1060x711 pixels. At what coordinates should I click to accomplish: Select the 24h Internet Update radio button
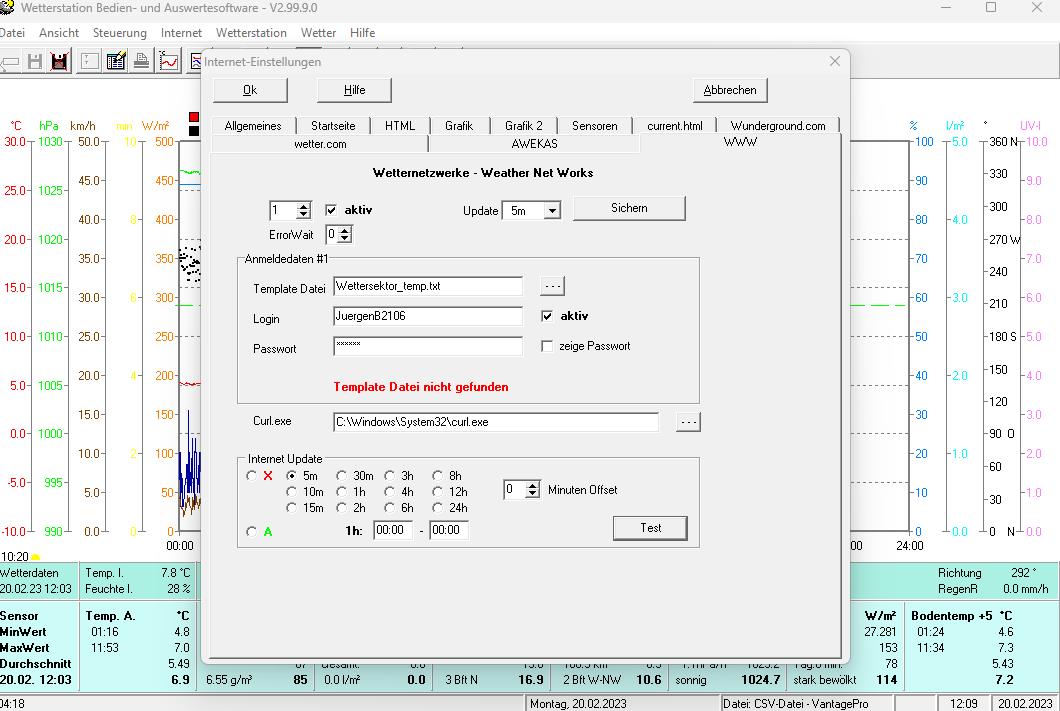[438, 508]
